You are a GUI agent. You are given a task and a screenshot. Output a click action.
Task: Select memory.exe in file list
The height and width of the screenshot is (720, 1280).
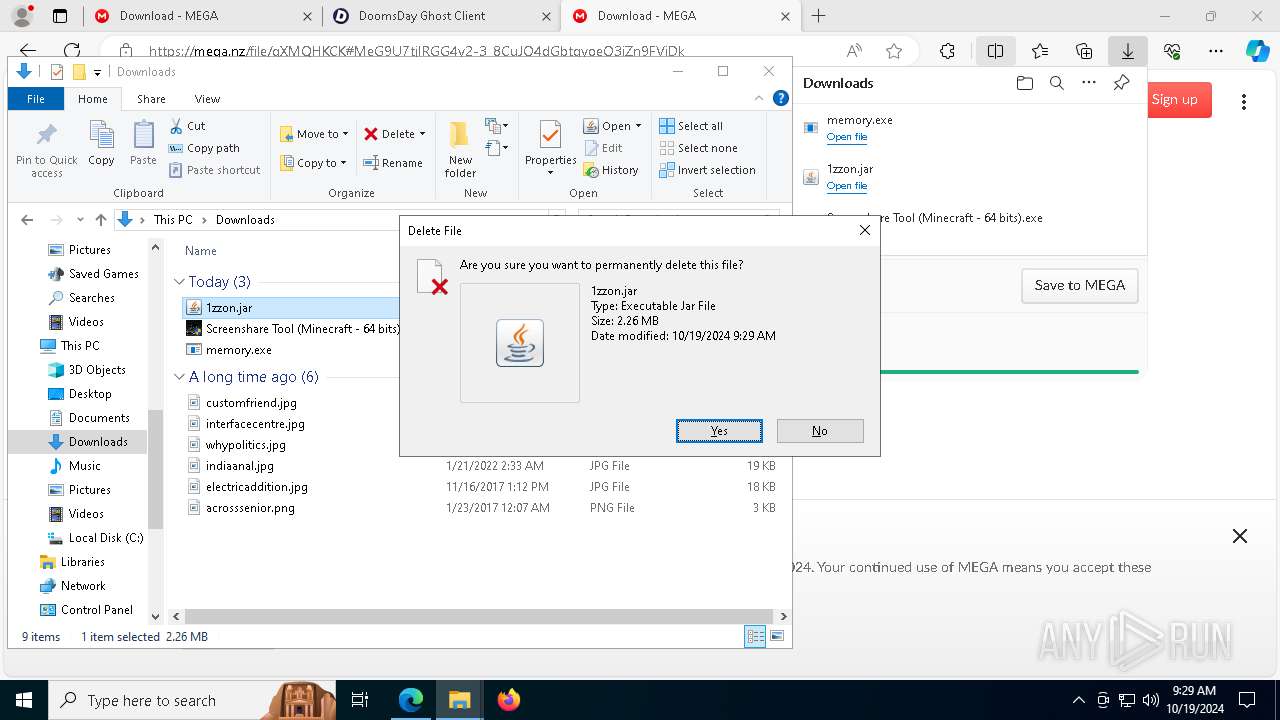(238, 350)
